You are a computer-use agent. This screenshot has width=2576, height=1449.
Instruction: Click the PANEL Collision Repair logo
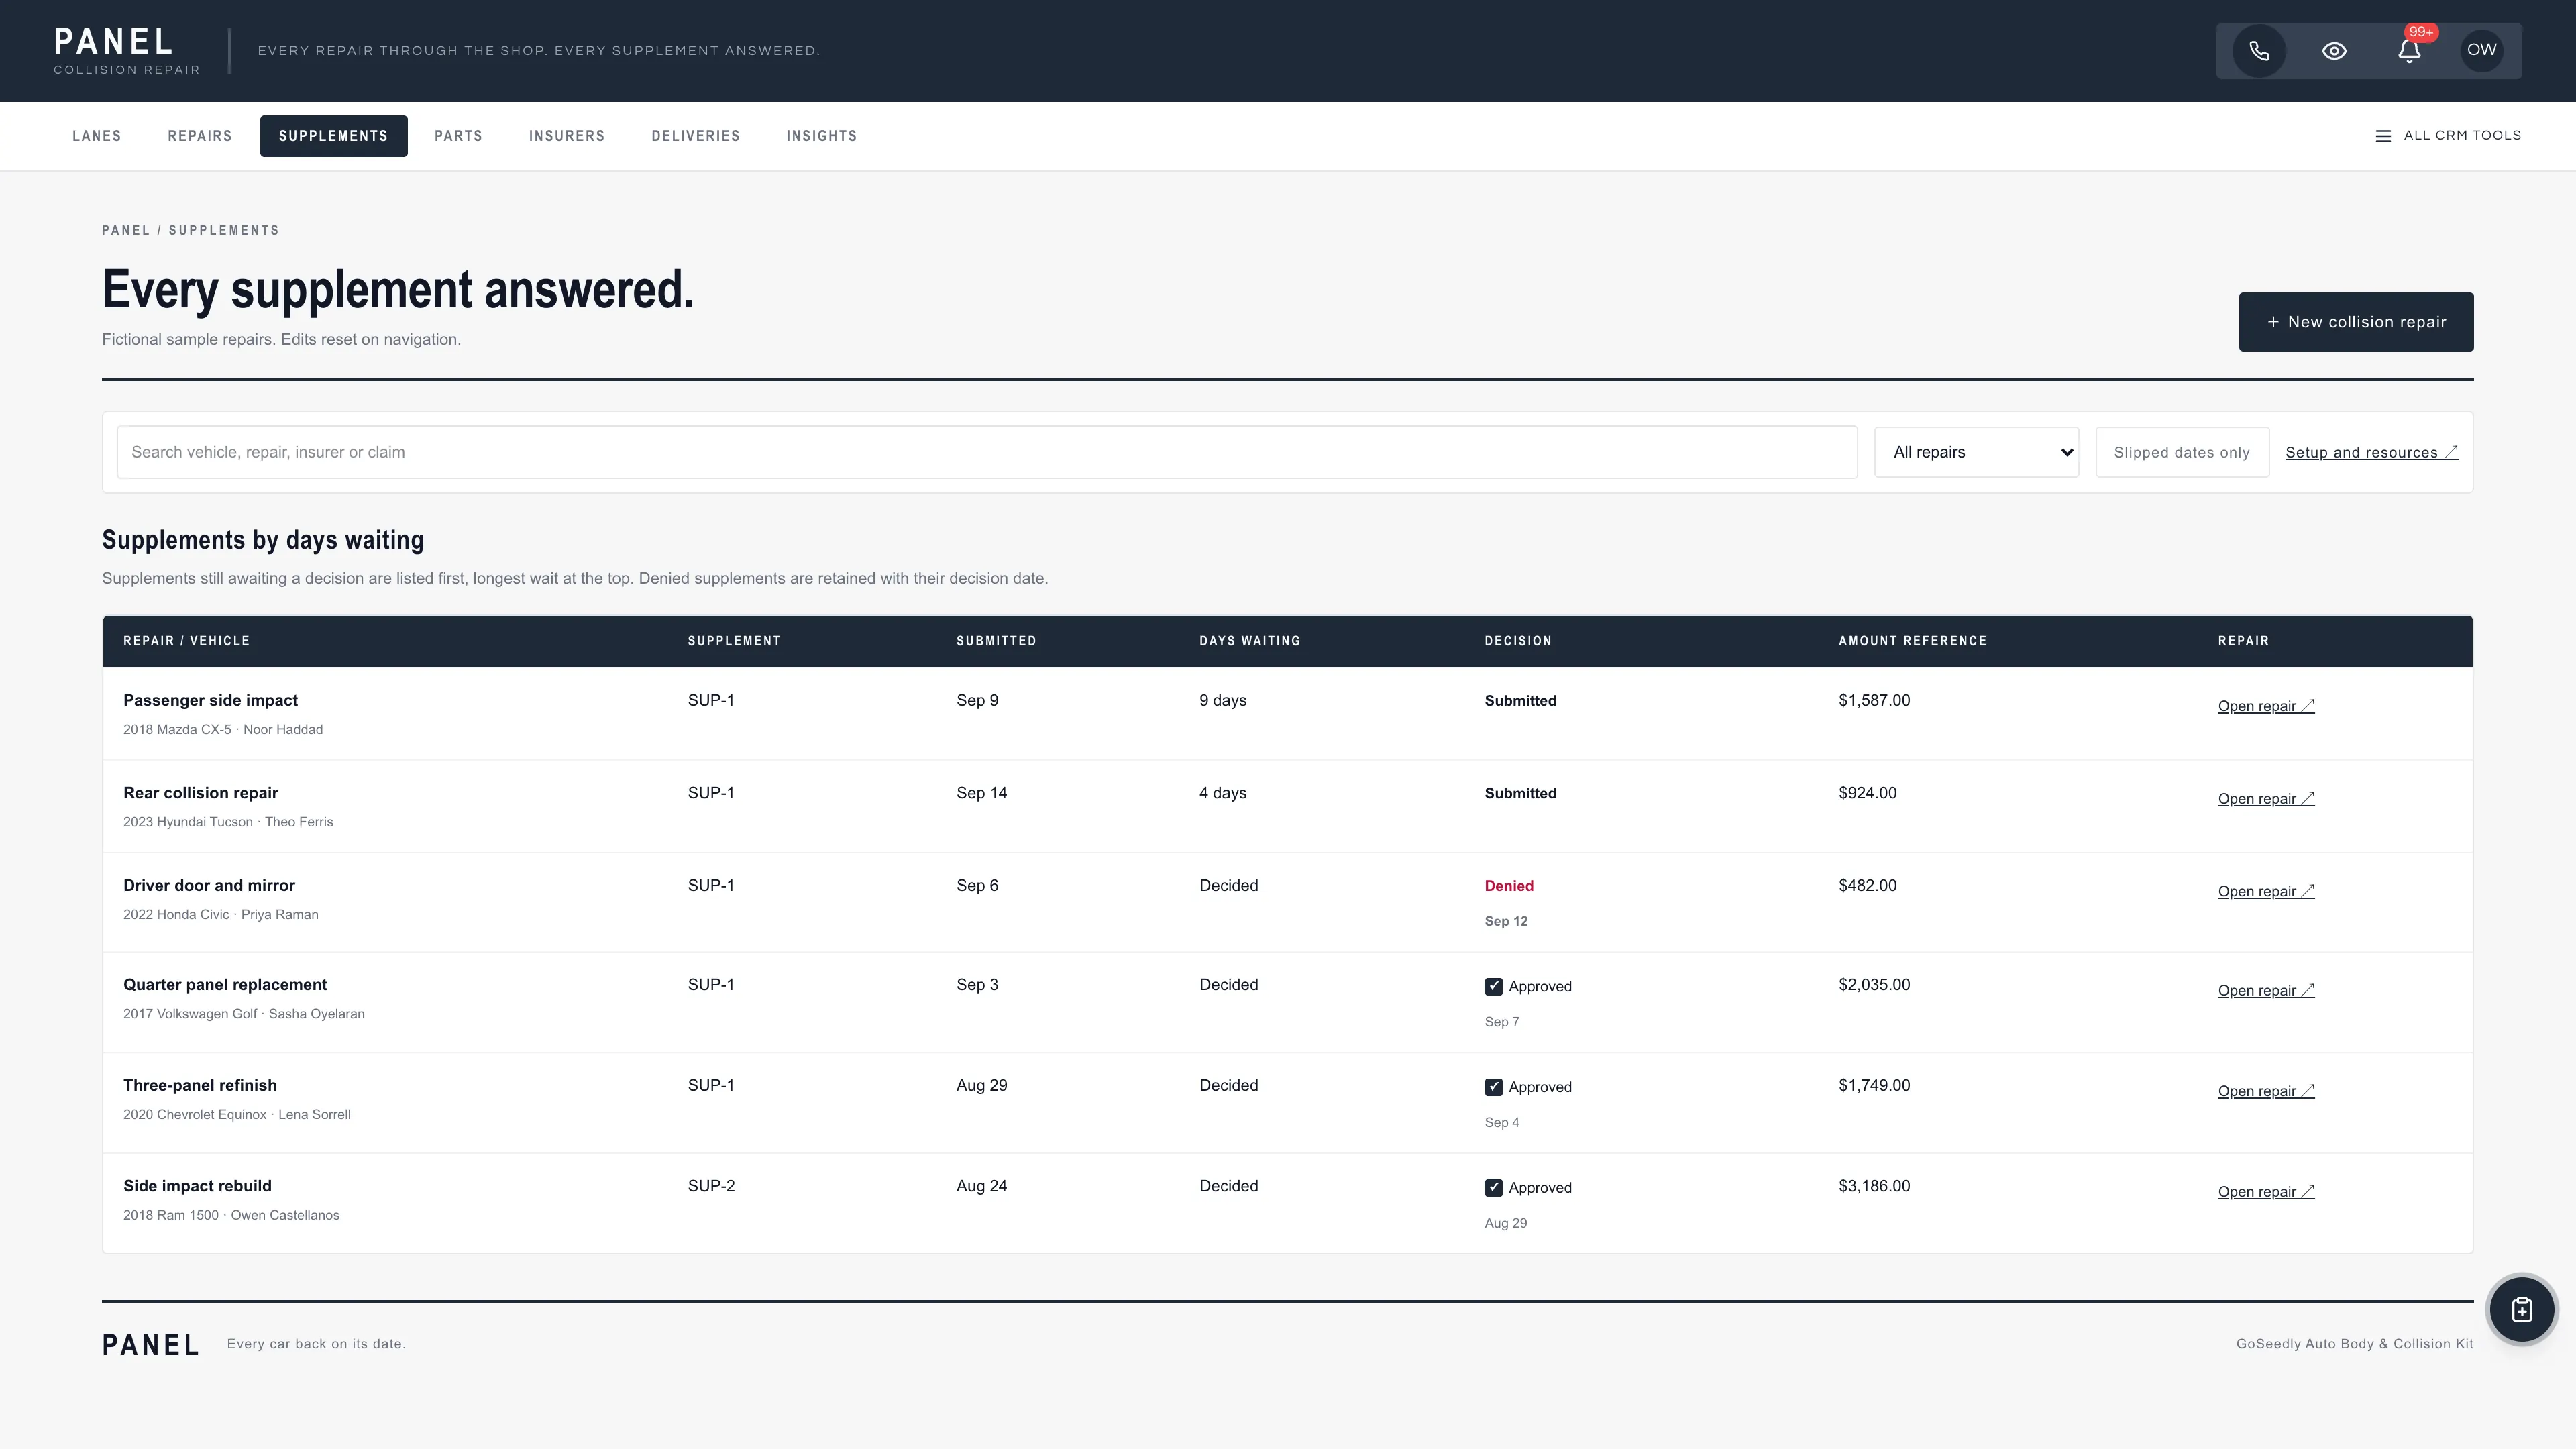(x=127, y=51)
